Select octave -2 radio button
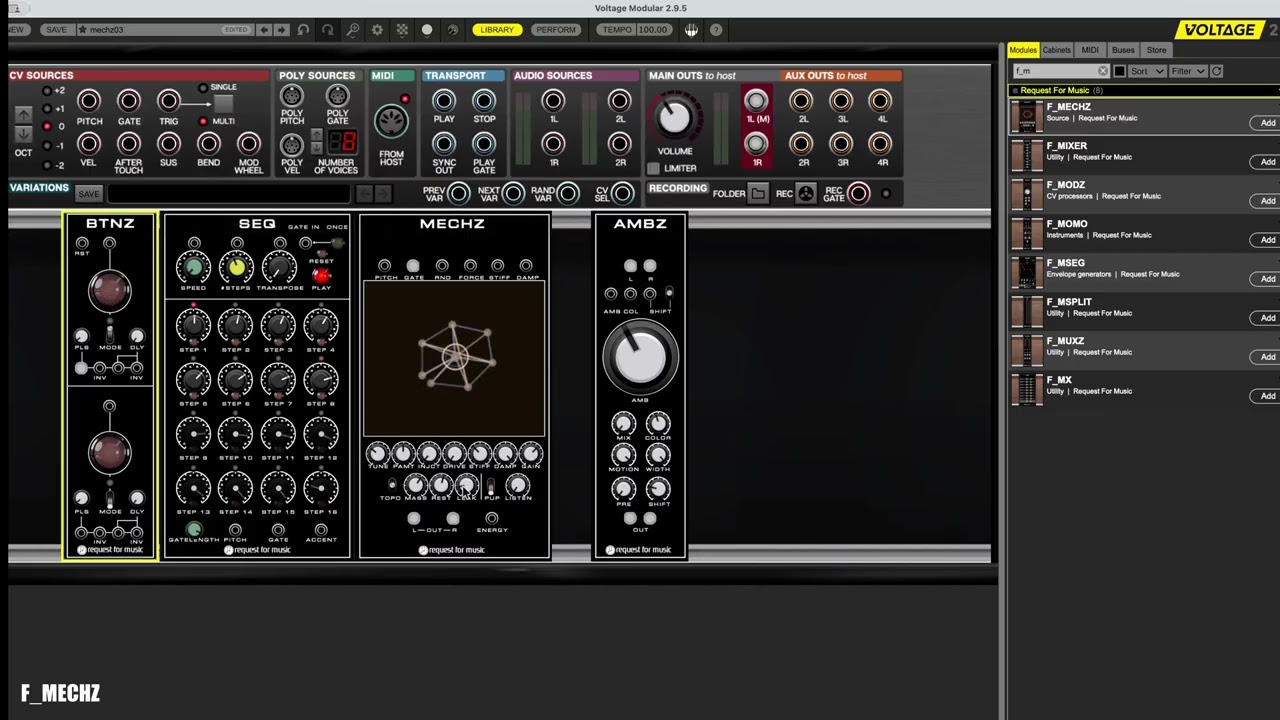Image resolution: width=1280 pixels, height=720 pixels. (46, 164)
